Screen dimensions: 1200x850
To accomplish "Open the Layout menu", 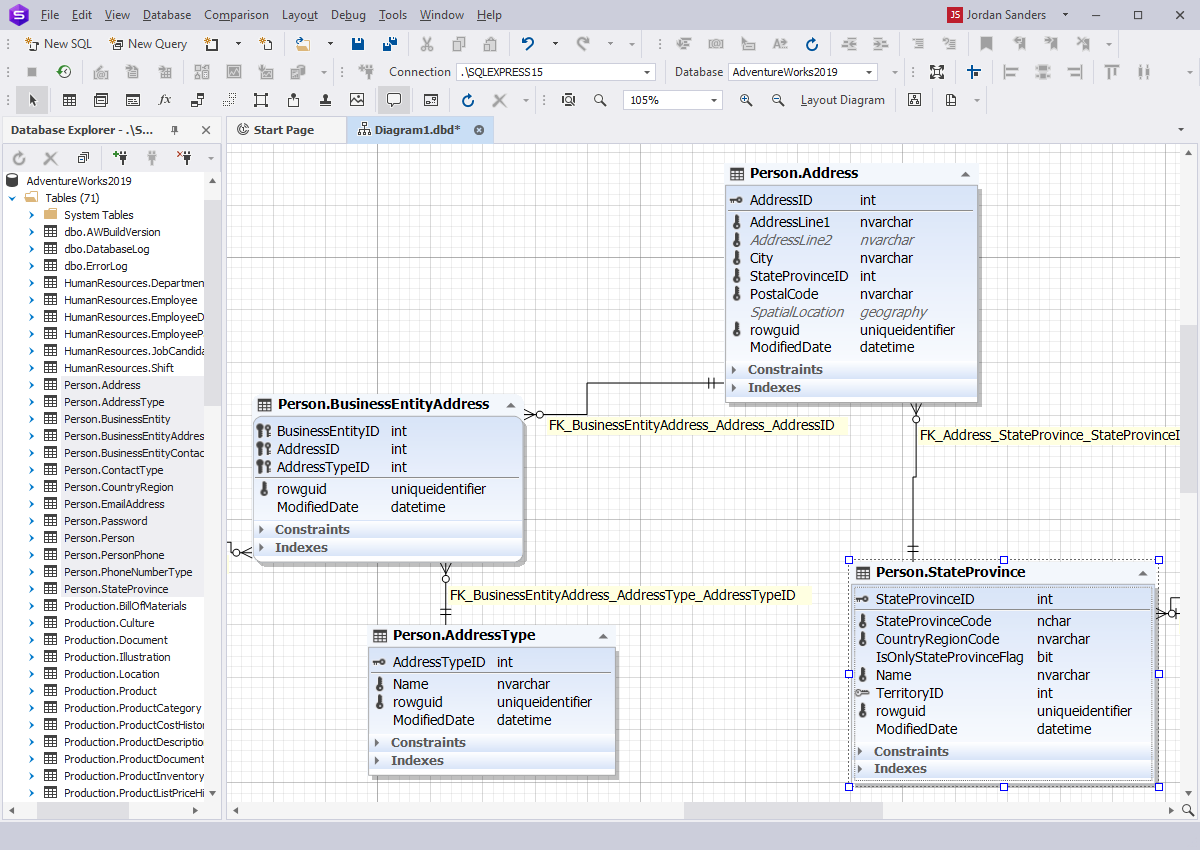I will [x=300, y=15].
